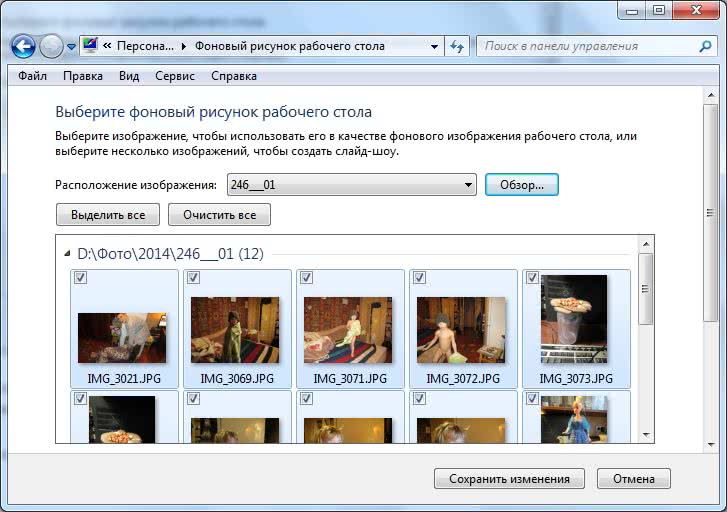727x512 pixels.
Task: Uncheck checkbox below IMG_3071.JPG in second row
Action: pyautogui.click(x=306, y=398)
